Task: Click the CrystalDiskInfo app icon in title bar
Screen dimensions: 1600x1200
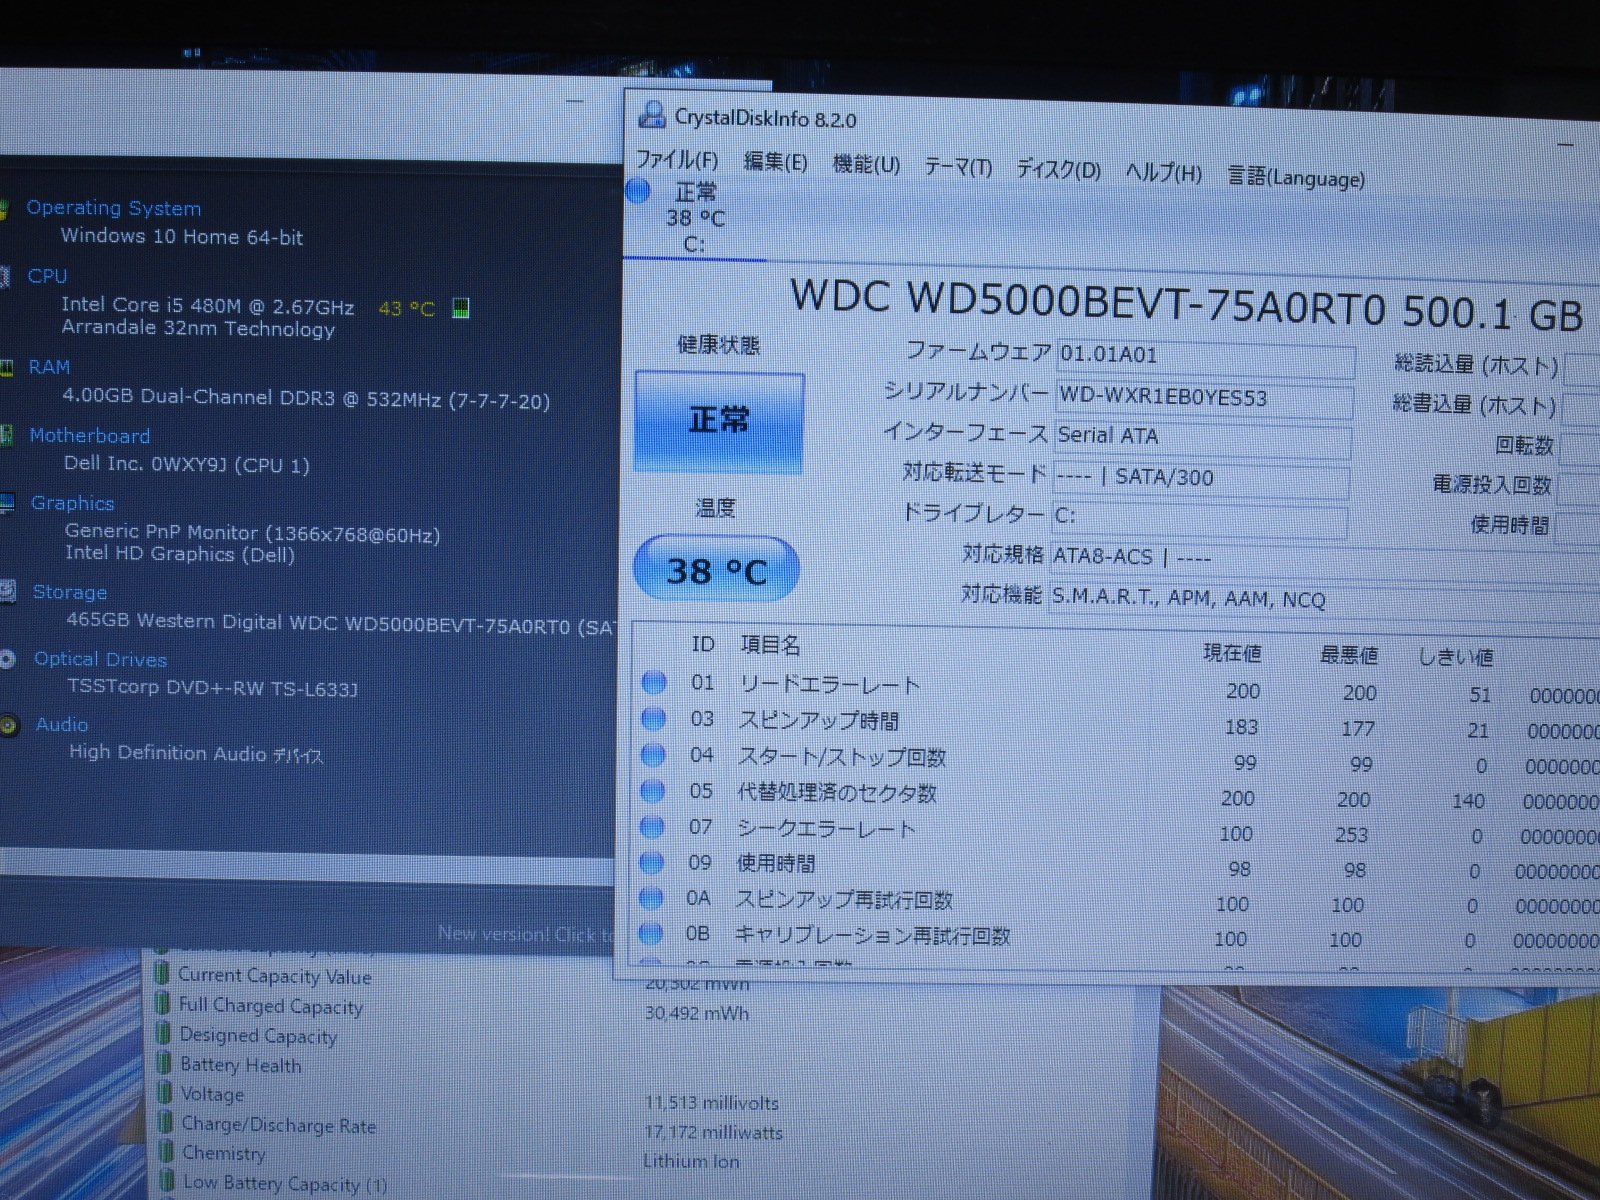Action: 652,115
